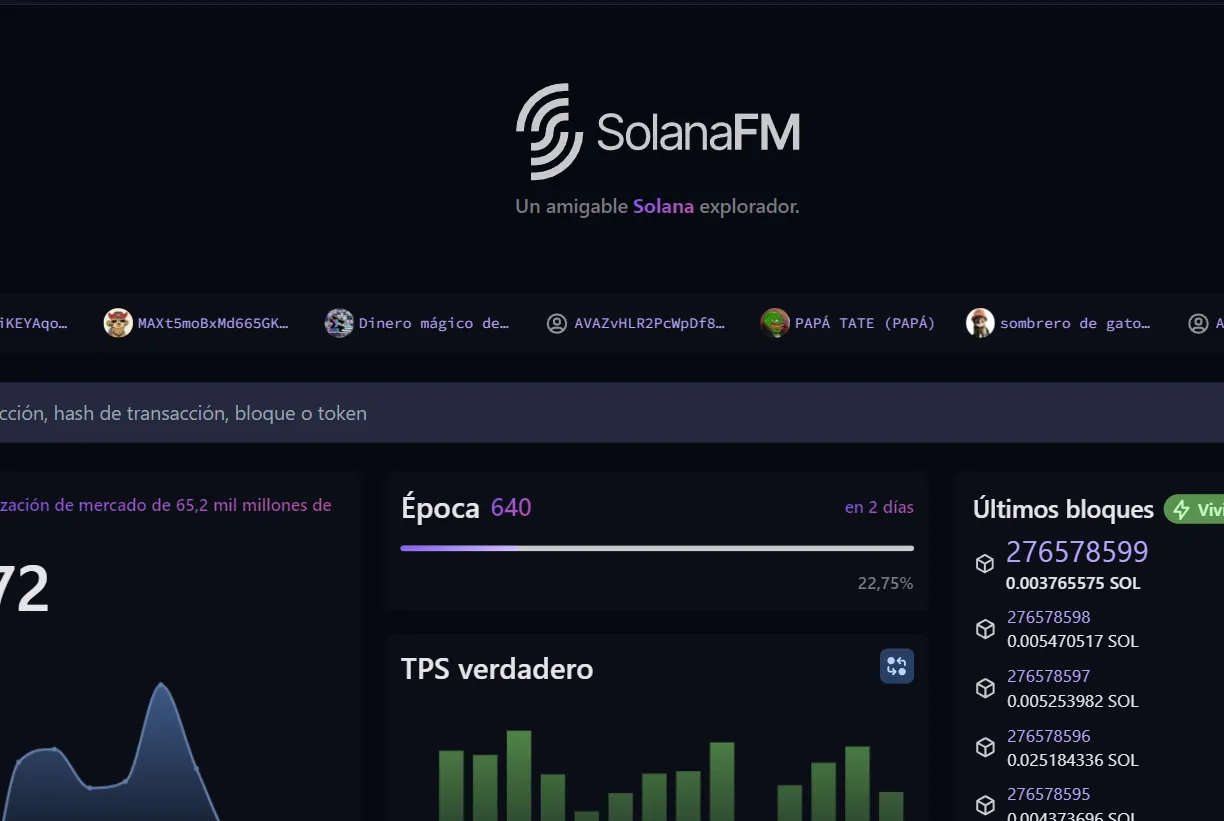1224x821 pixels.
Task: Click the cube icon beside block 276578596
Action: [x=984, y=747]
